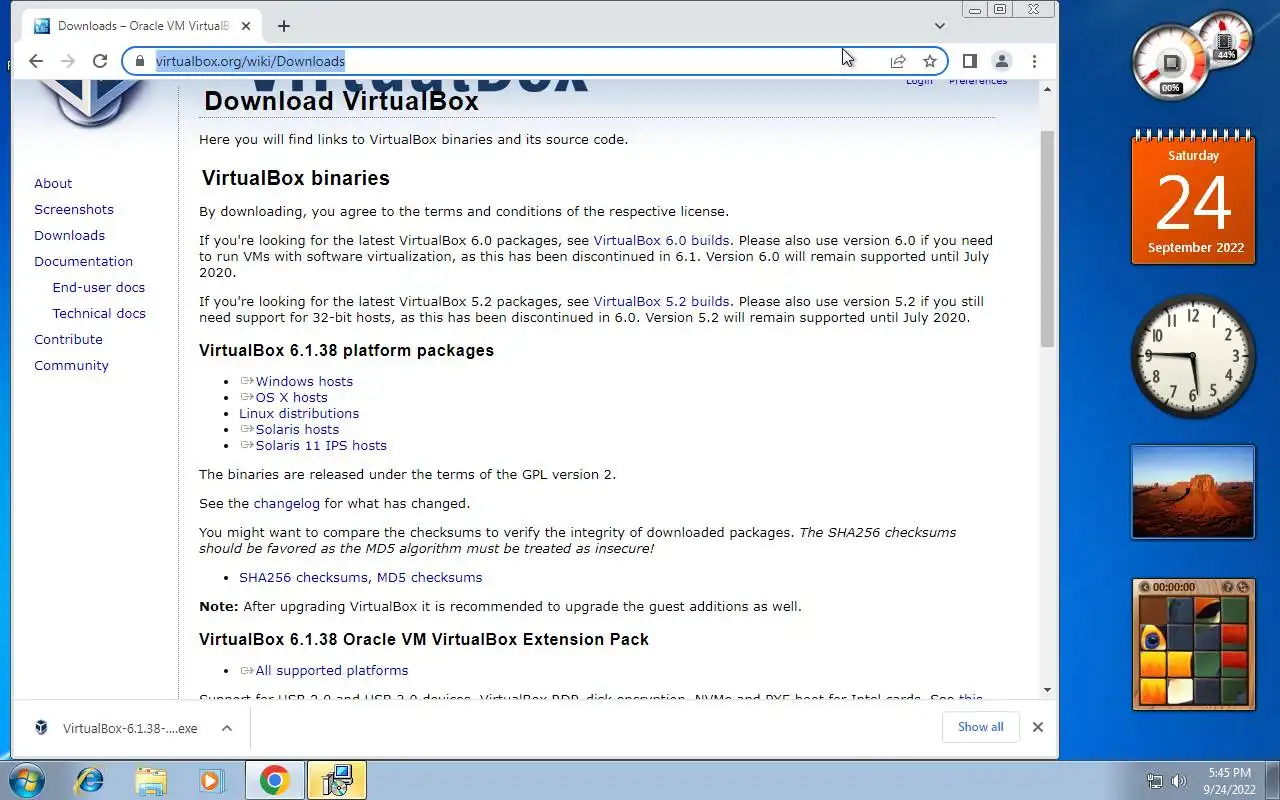Viewport: 1280px width, 800px height.
Task: Go back with the browser back arrow
Action: (x=36, y=61)
